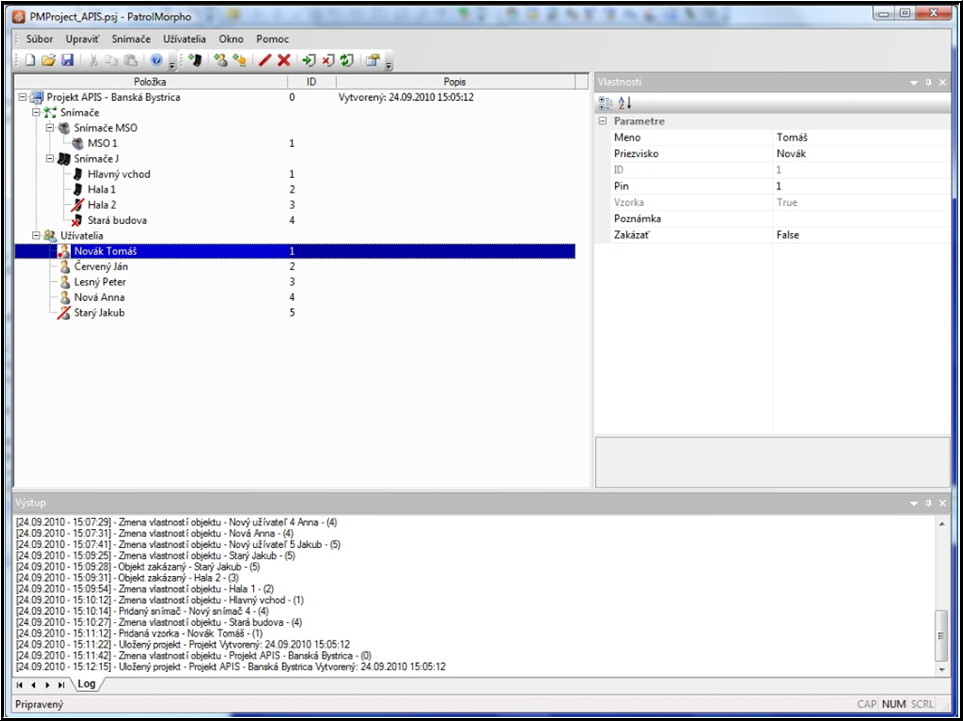Collapse the Parametre property group
The image size is (963, 721).
point(603,121)
